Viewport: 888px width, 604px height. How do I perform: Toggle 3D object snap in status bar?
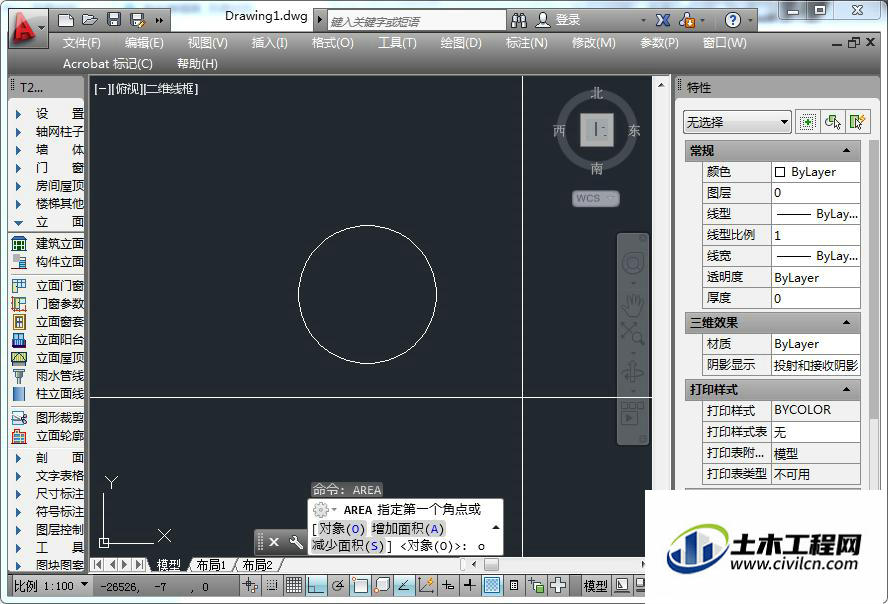click(382, 585)
